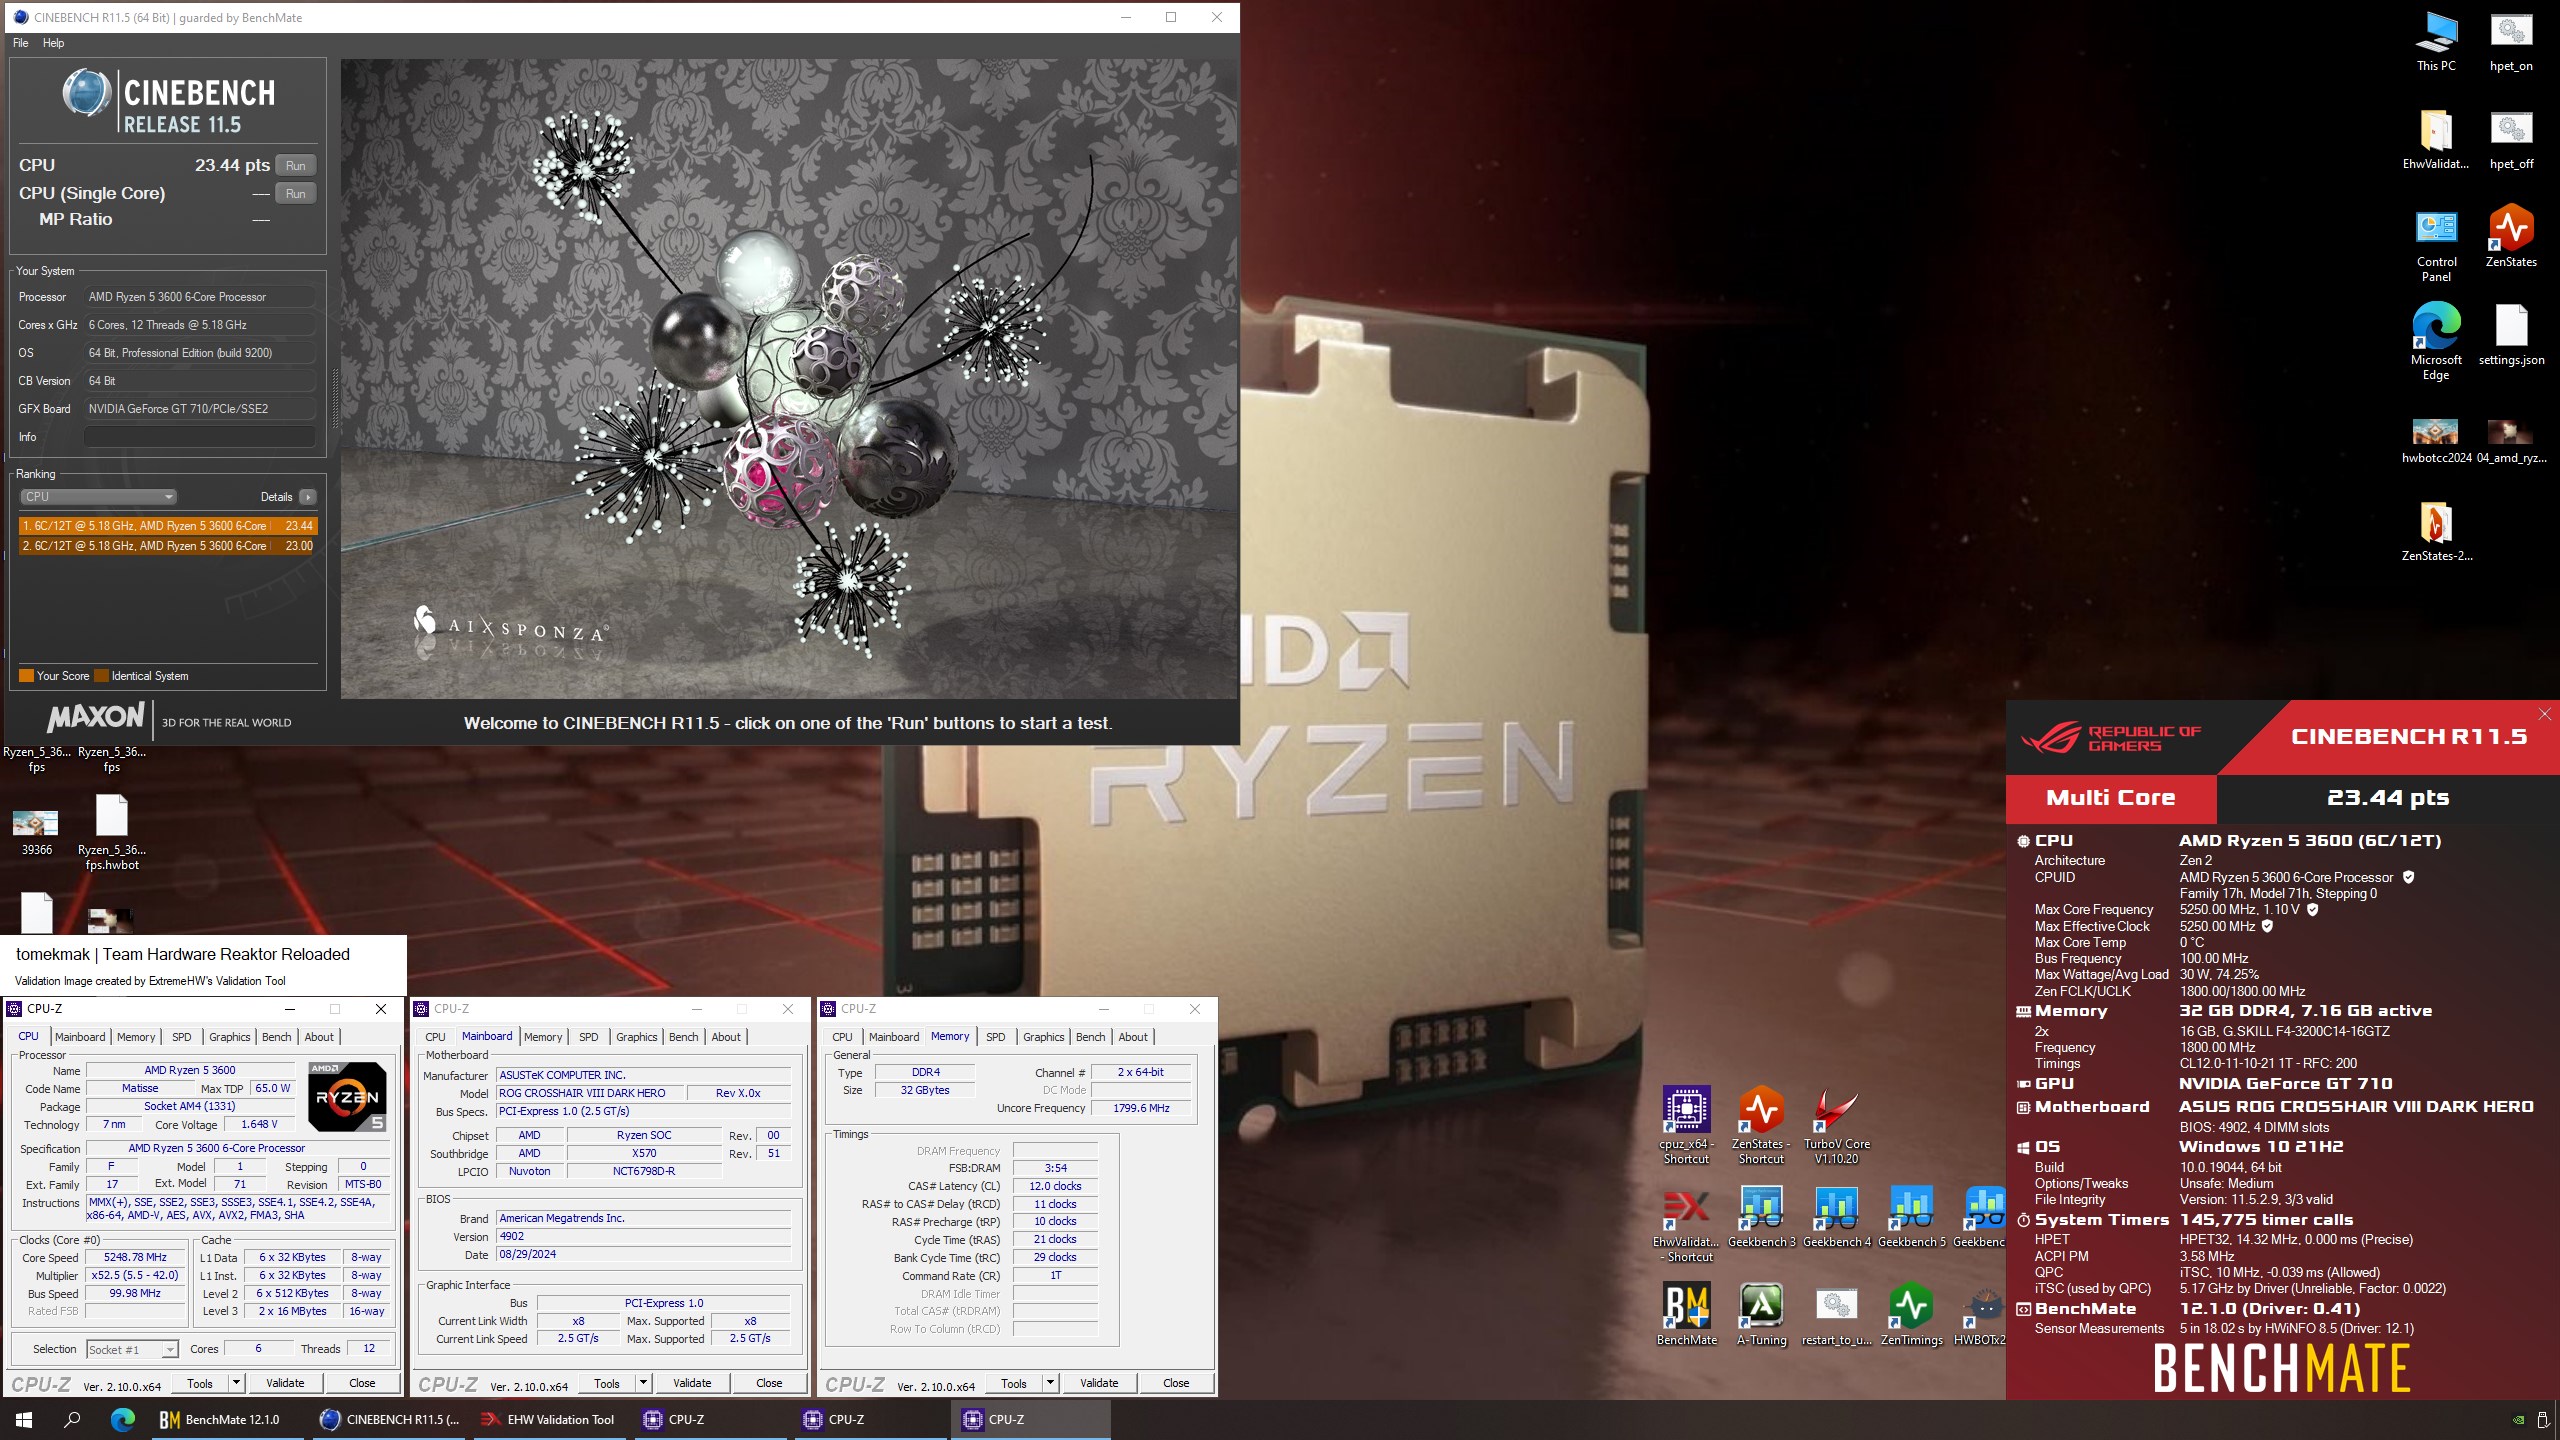
Task: Open Tools dropdown arrow in Mainboard CPU-Z window
Action: click(643, 1384)
